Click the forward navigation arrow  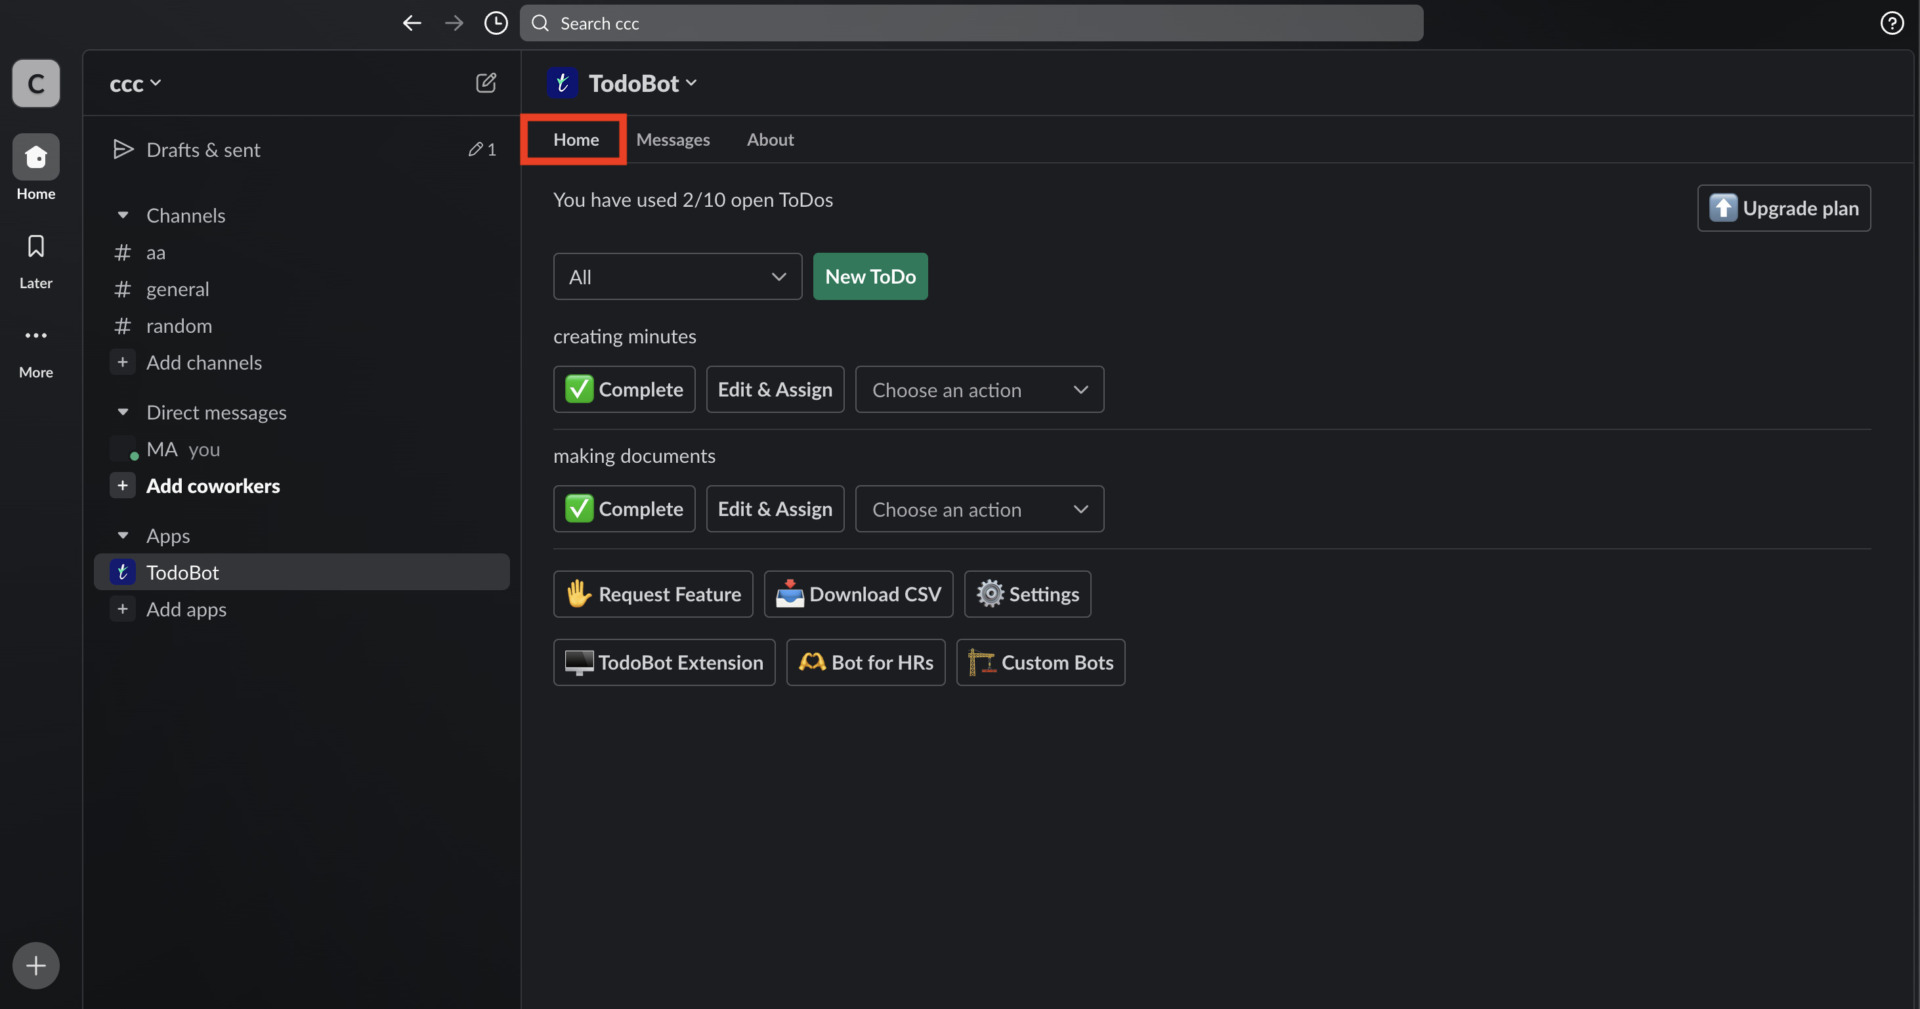click(x=454, y=22)
